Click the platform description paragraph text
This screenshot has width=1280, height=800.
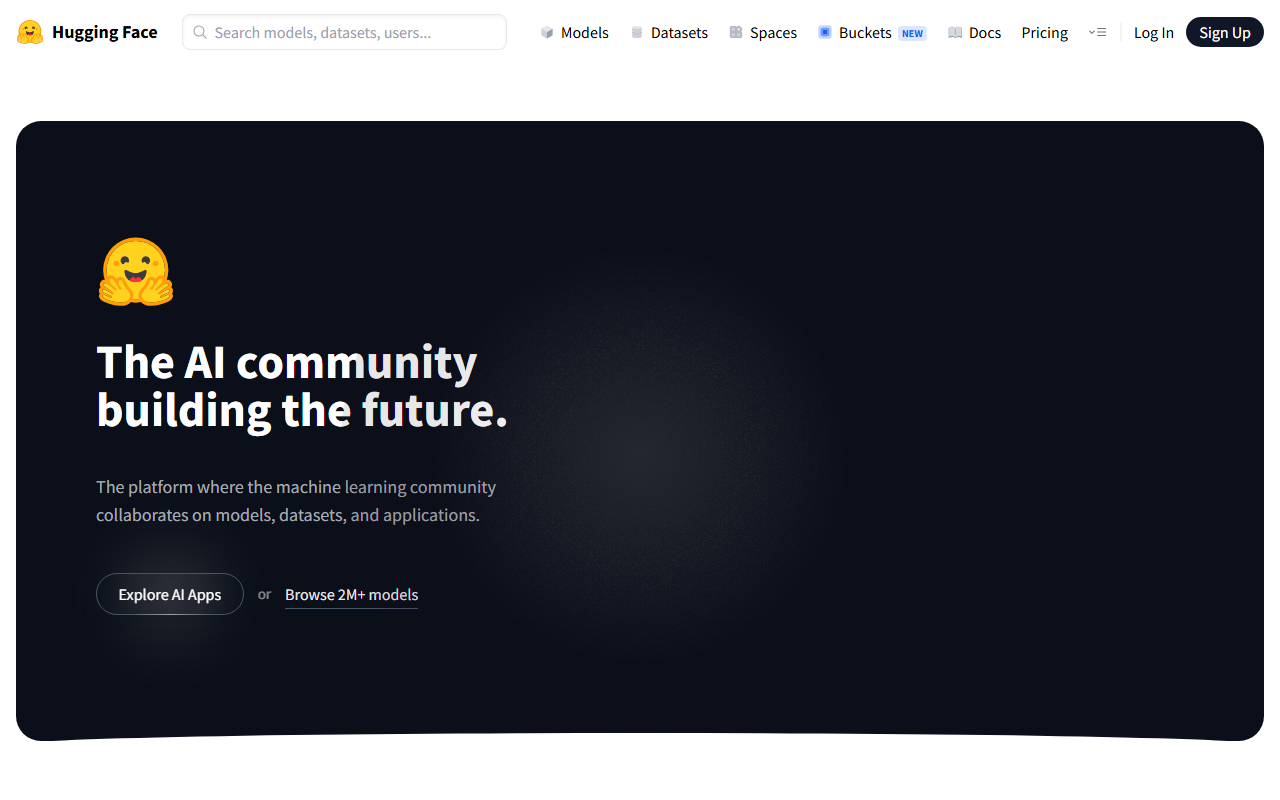pos(296,501)
